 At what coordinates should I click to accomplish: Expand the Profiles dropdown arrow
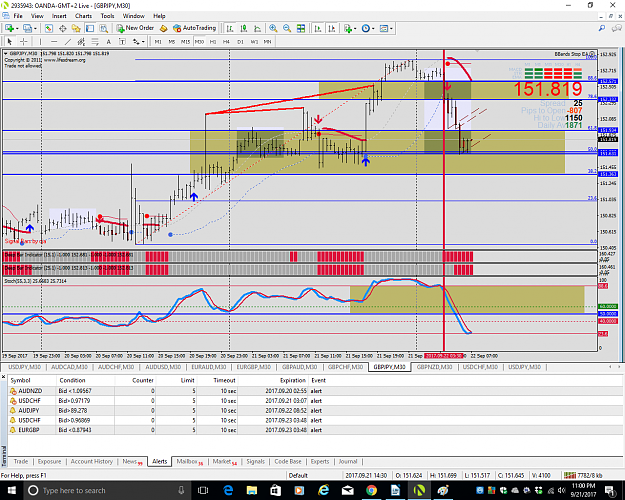coord(35,29)
